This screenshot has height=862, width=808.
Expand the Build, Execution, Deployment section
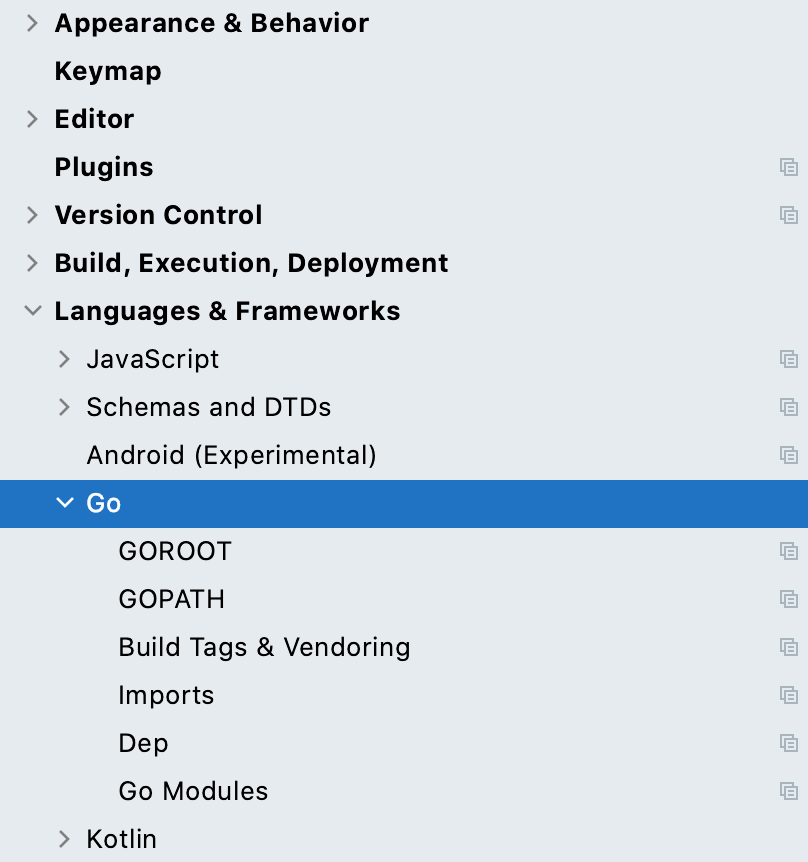pyautogui.click(x=32, y=263)
